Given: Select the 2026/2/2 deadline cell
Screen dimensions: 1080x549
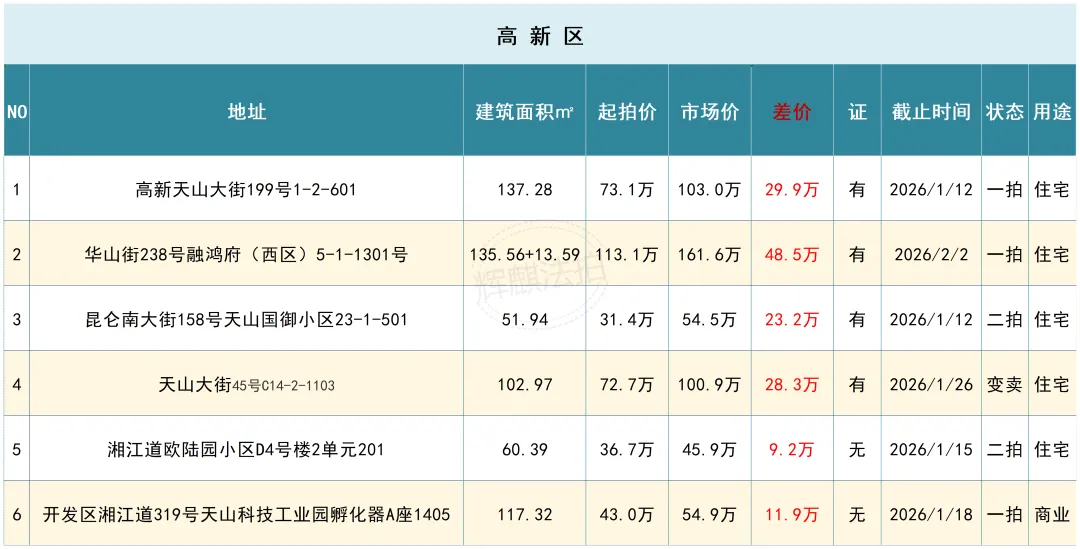Looking at the screenshot, I should (931, 254).
